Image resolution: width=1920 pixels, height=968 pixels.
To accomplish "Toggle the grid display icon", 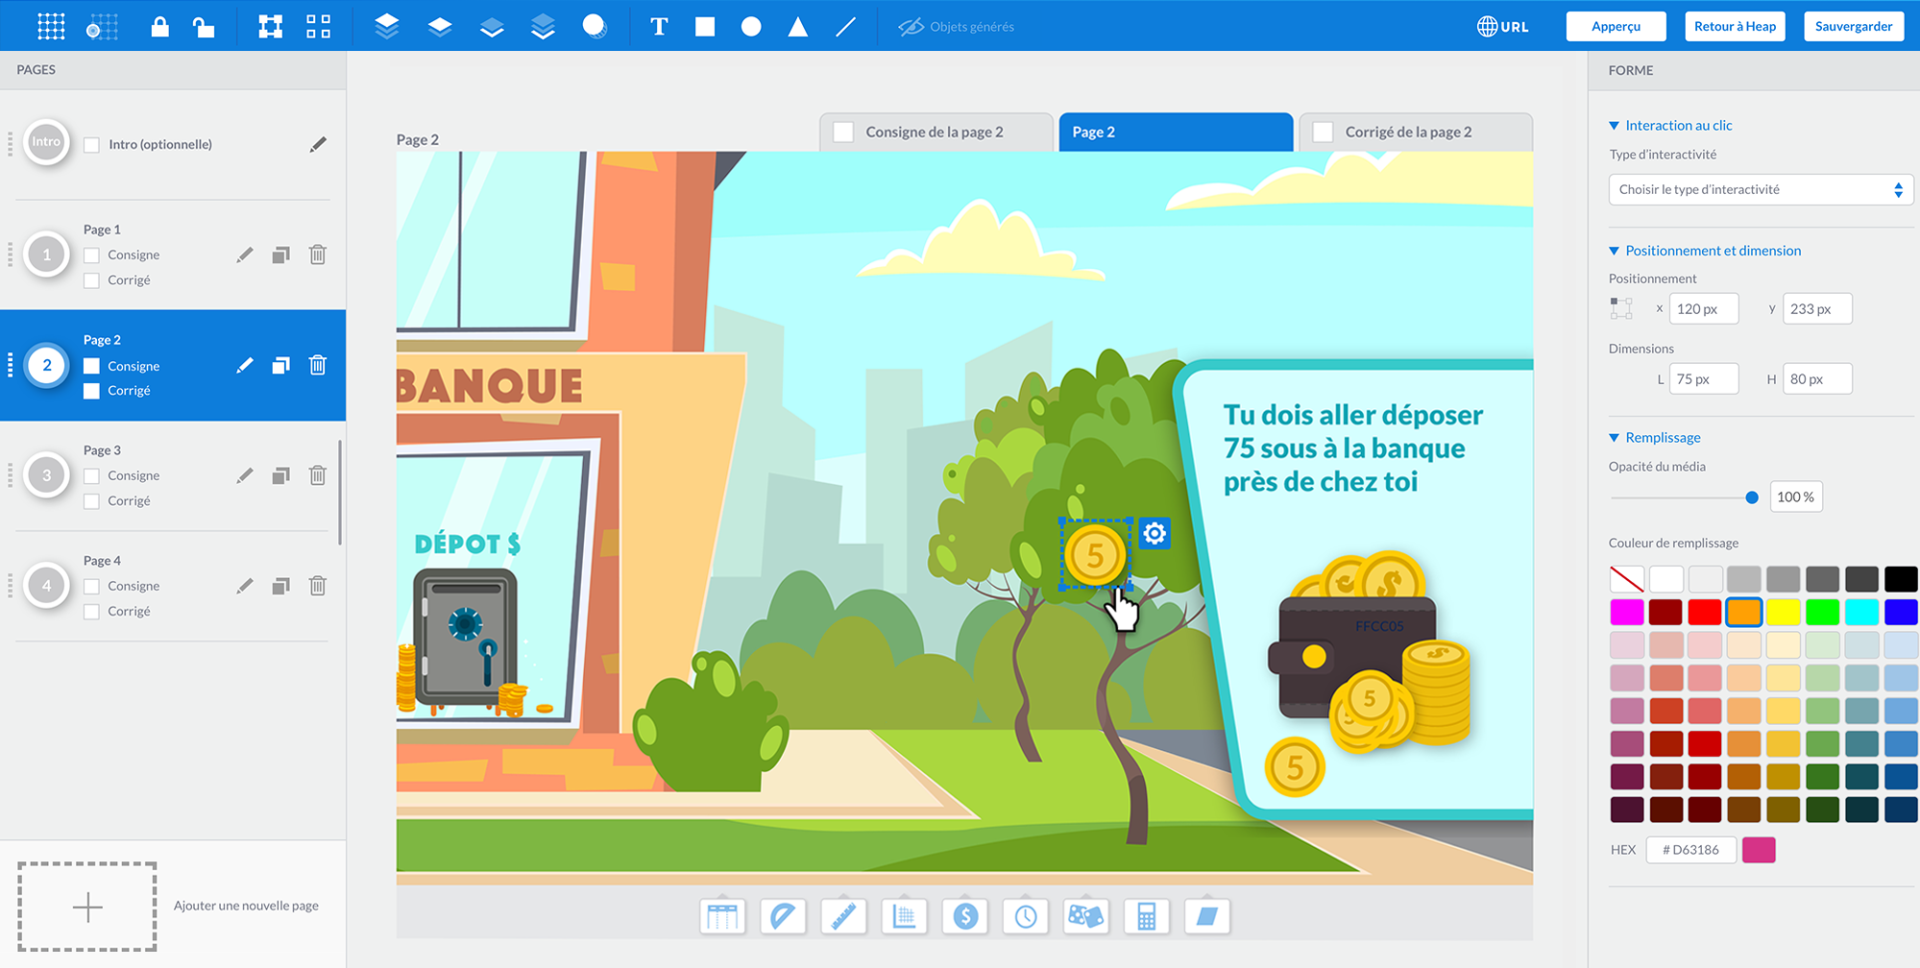I will 51,27.
